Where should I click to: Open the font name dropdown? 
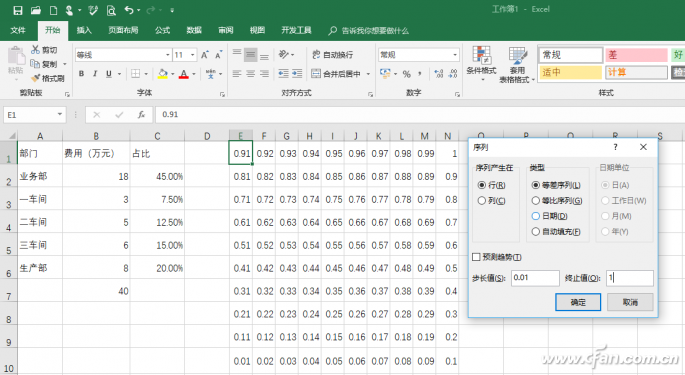click(x=167, y=55)
